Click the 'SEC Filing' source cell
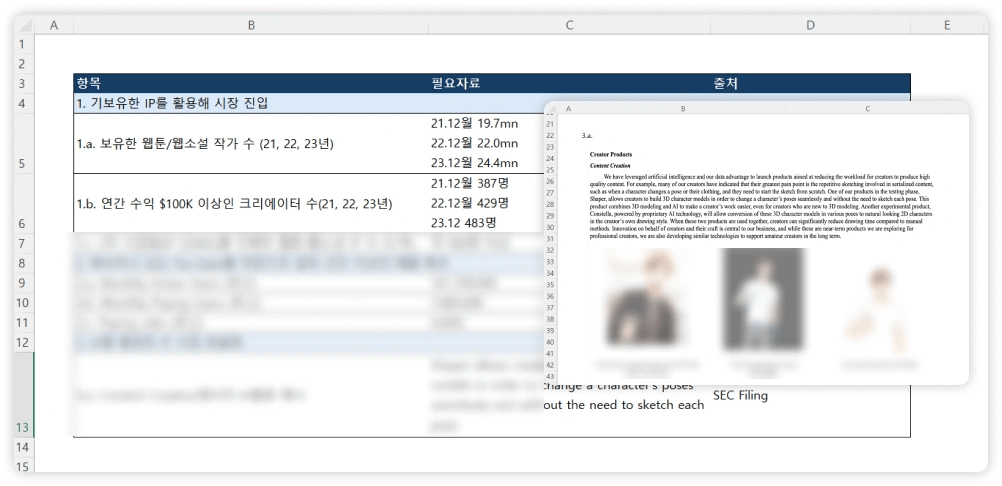The width and height of the screenshot is (1002, 486). click(740, 395)
